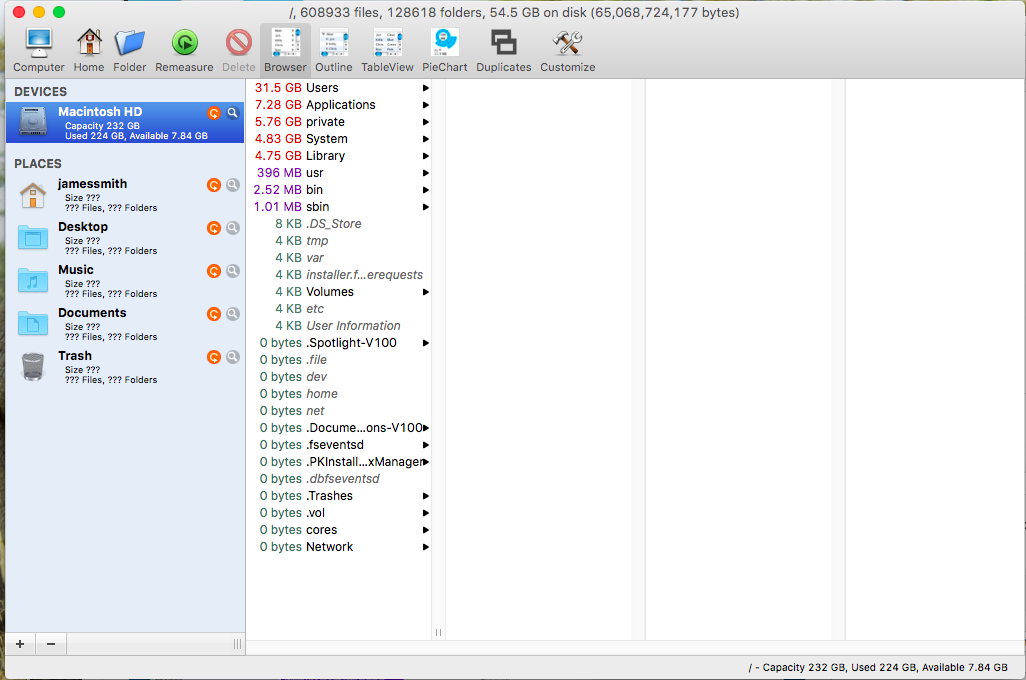Remove a place with minus button

(x=51, y=644)
